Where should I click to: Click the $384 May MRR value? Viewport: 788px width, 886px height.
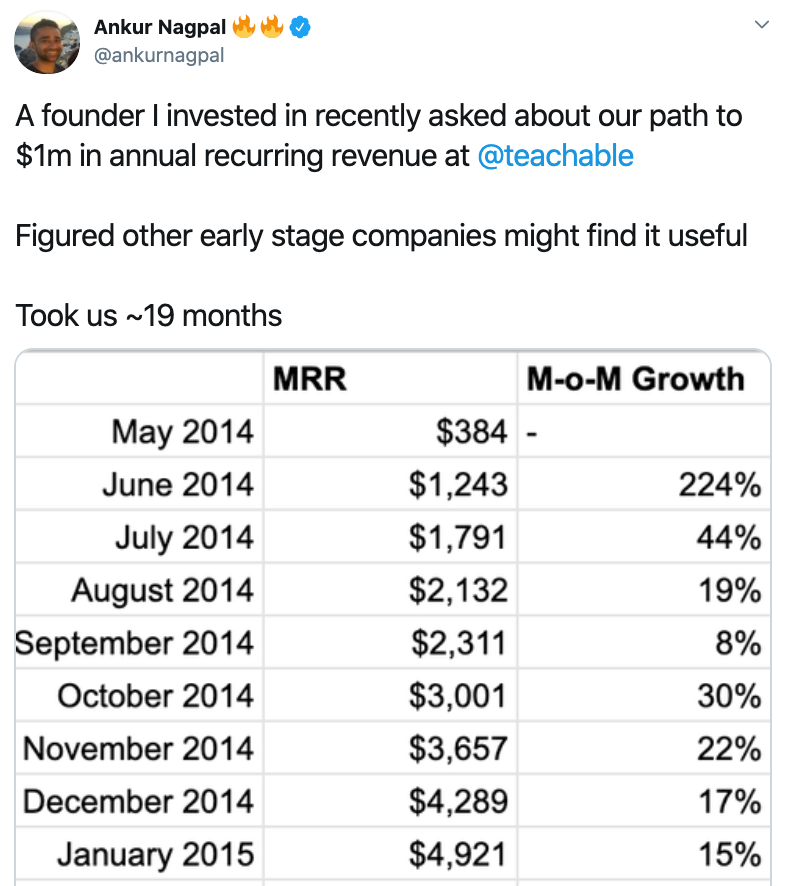point(472,431)
